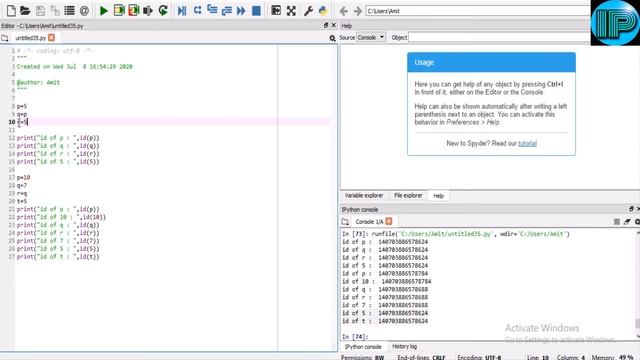Image resolution: width=640 pixels, height=360 pixels.
Task: Click the debug step over icon
Action: (x=198, y=10)
